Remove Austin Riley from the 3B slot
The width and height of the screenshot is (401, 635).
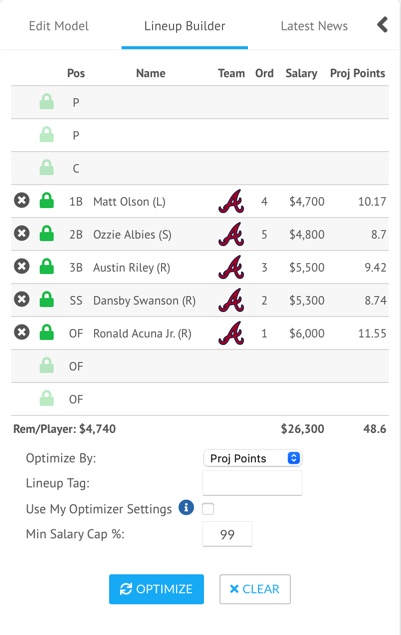coord(22,266)
